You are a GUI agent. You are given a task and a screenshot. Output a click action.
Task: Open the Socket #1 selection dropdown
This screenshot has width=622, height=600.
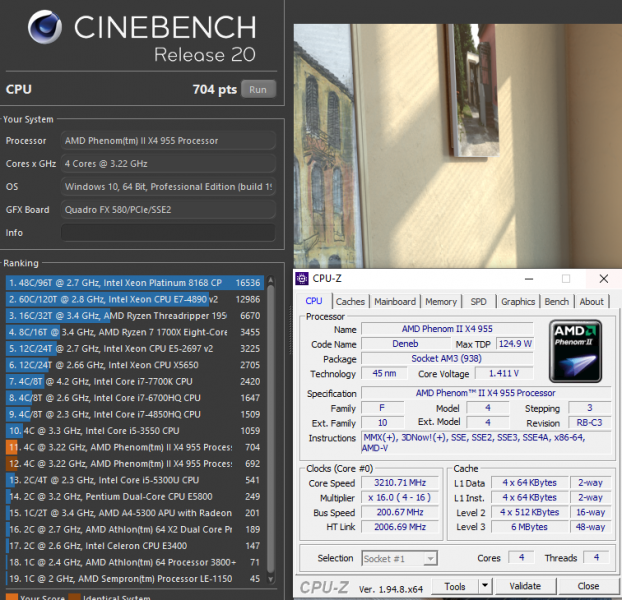click(399, 559)
